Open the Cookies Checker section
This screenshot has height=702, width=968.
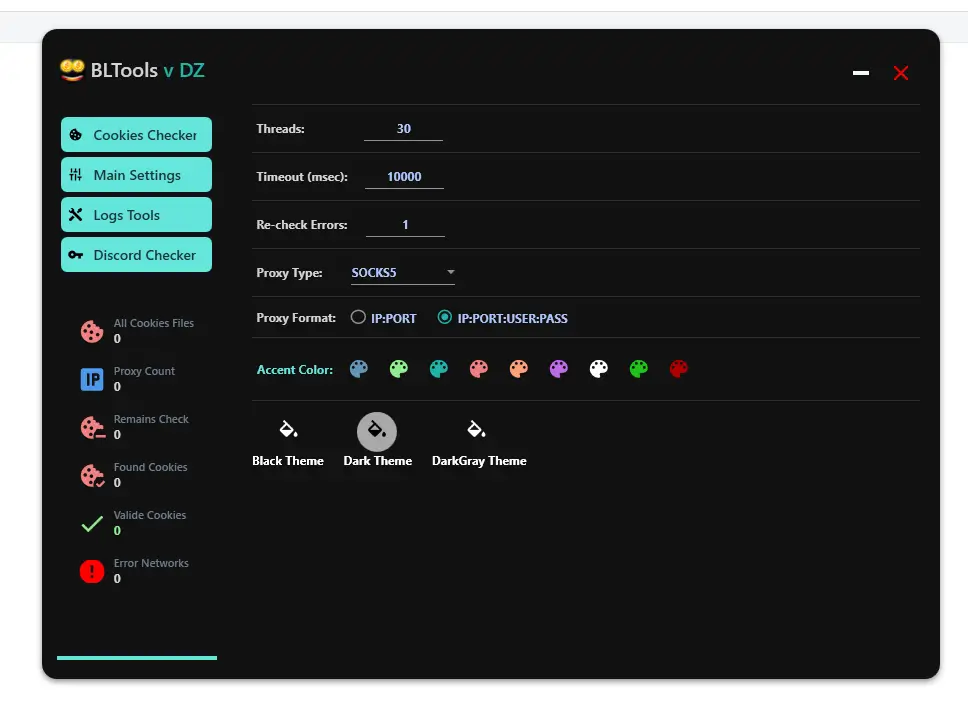(136, 134)
